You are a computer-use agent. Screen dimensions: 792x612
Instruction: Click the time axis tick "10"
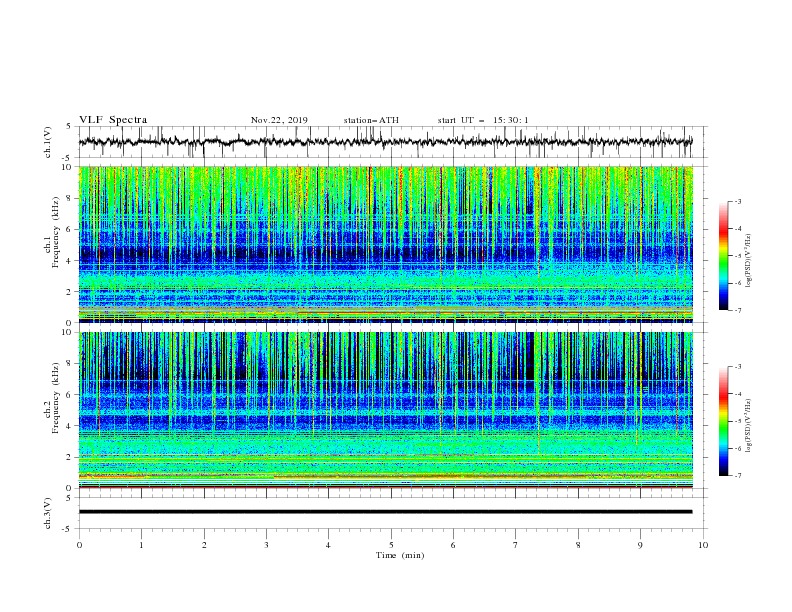[x=703, y=545]
